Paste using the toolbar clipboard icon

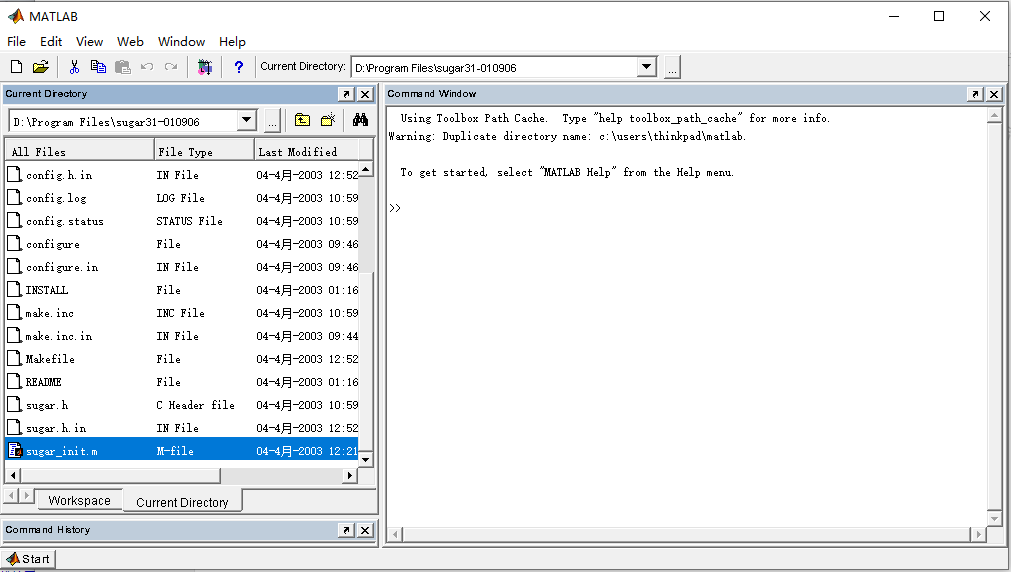point(123,66)
